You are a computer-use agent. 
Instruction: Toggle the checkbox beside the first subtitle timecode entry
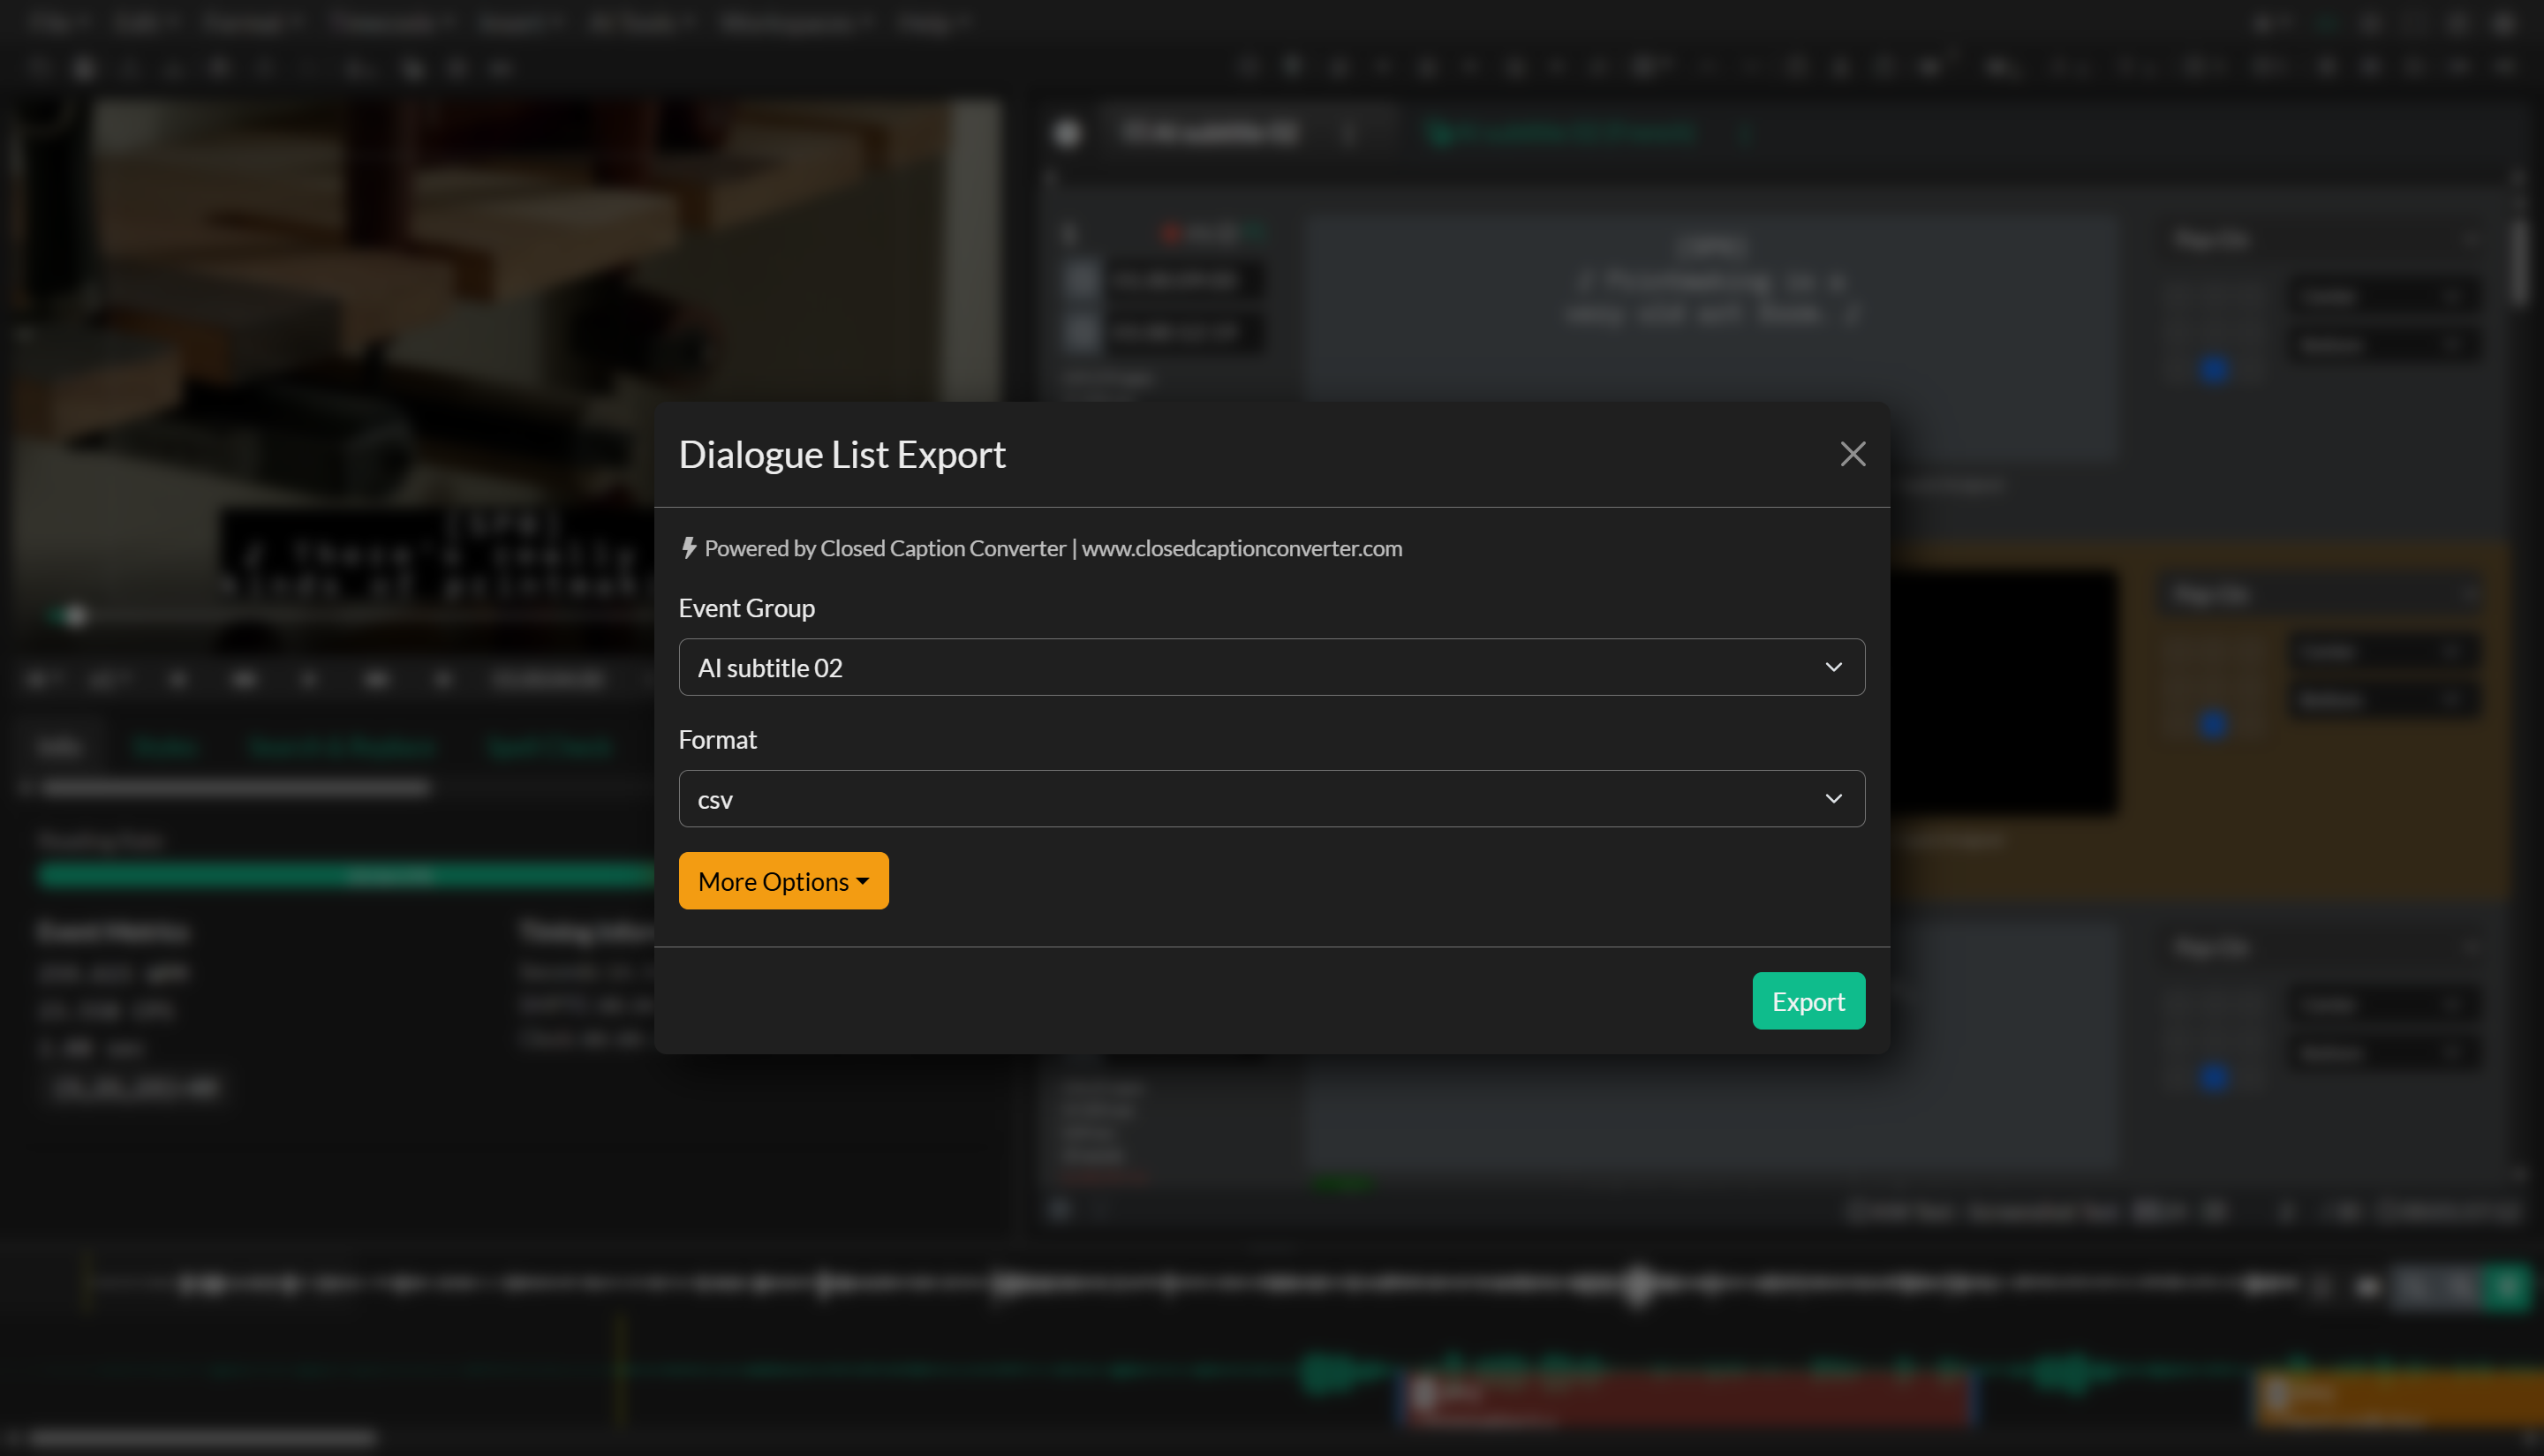(1081, 281)
